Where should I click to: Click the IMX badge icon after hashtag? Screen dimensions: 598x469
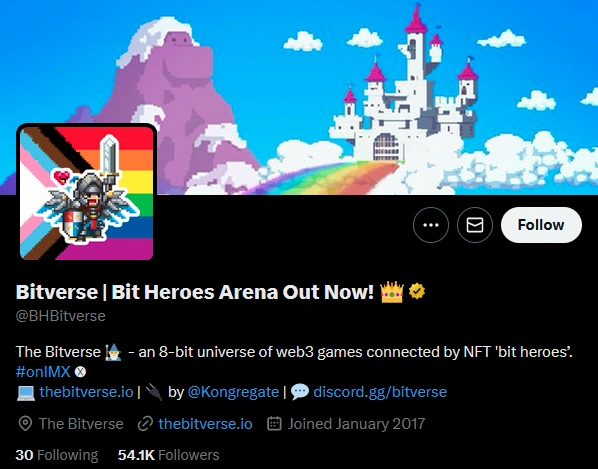[x=80, y=372]
